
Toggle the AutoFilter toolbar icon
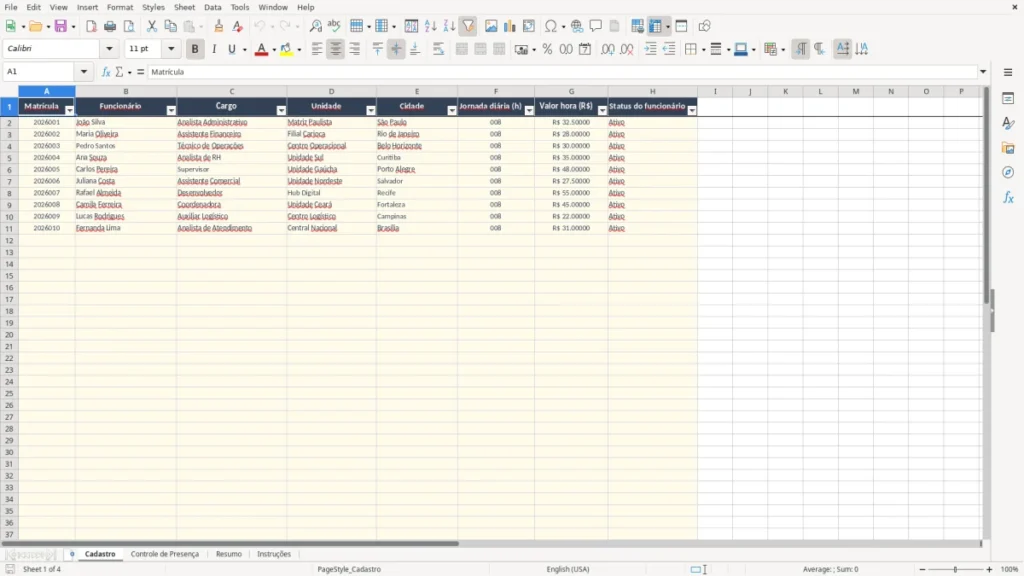(468, 26)
